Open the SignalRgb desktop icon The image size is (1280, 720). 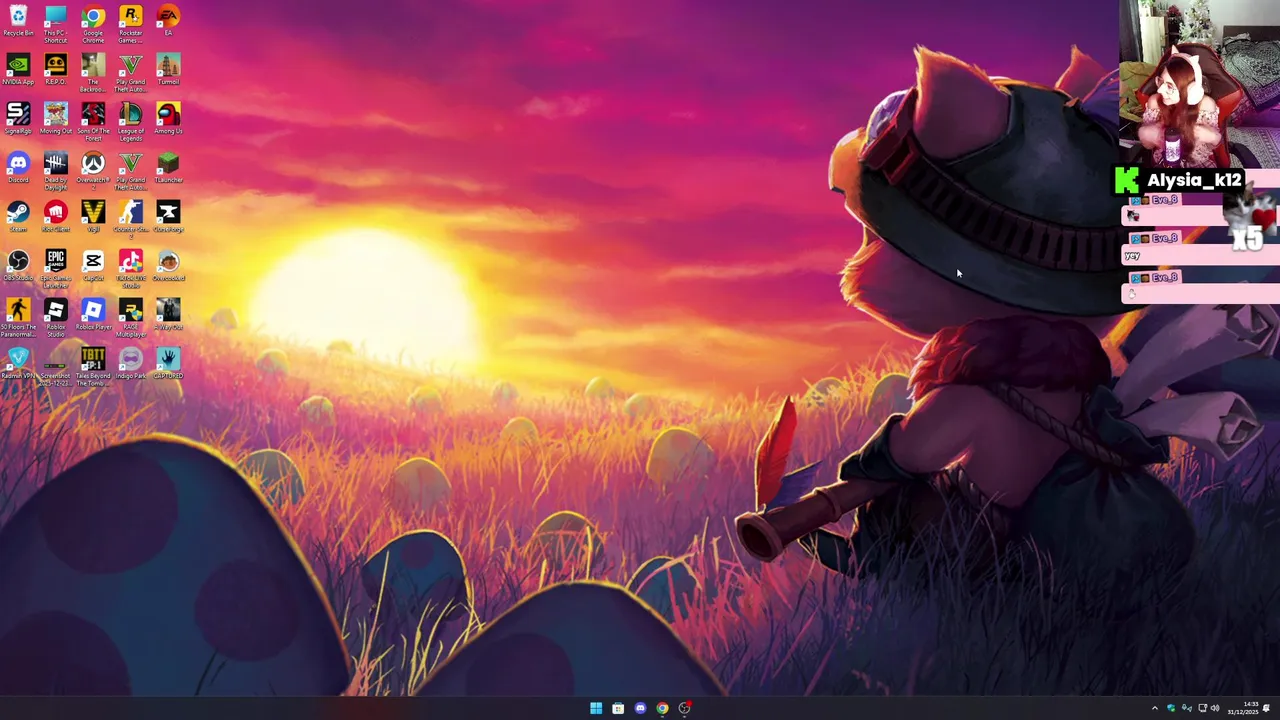click(x=18, y=118)
